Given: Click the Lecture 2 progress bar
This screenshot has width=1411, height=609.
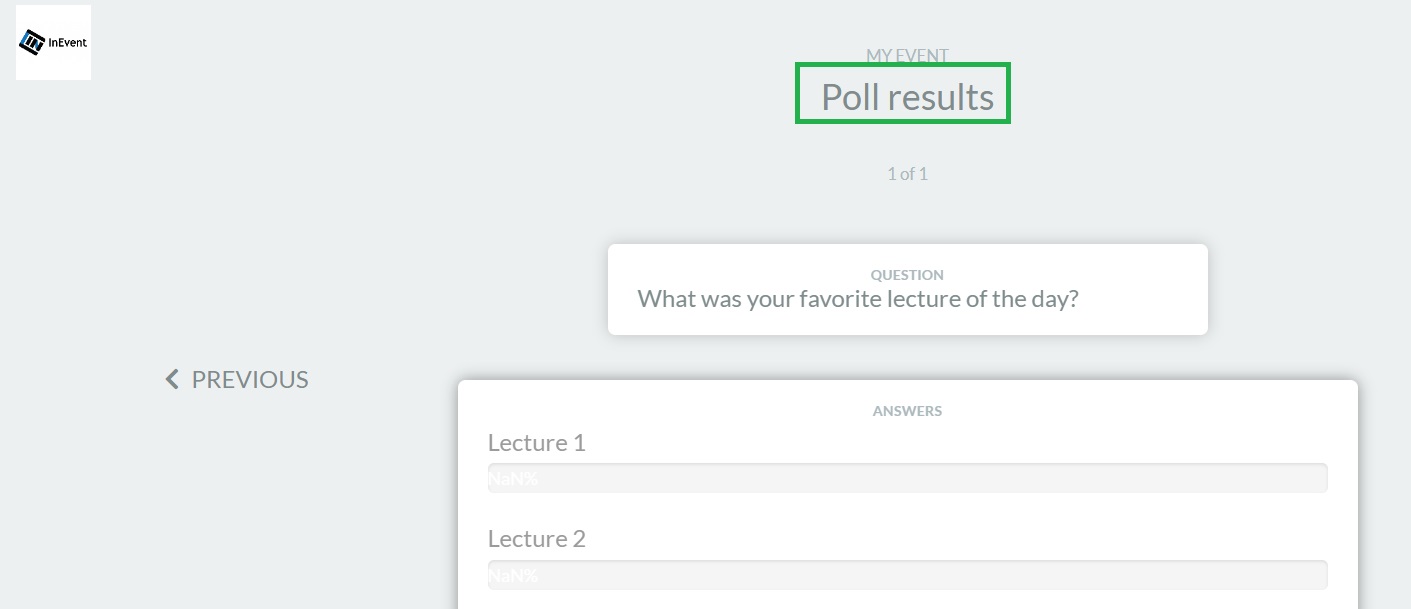Looking at the screenshot, I should coord(907,575).
